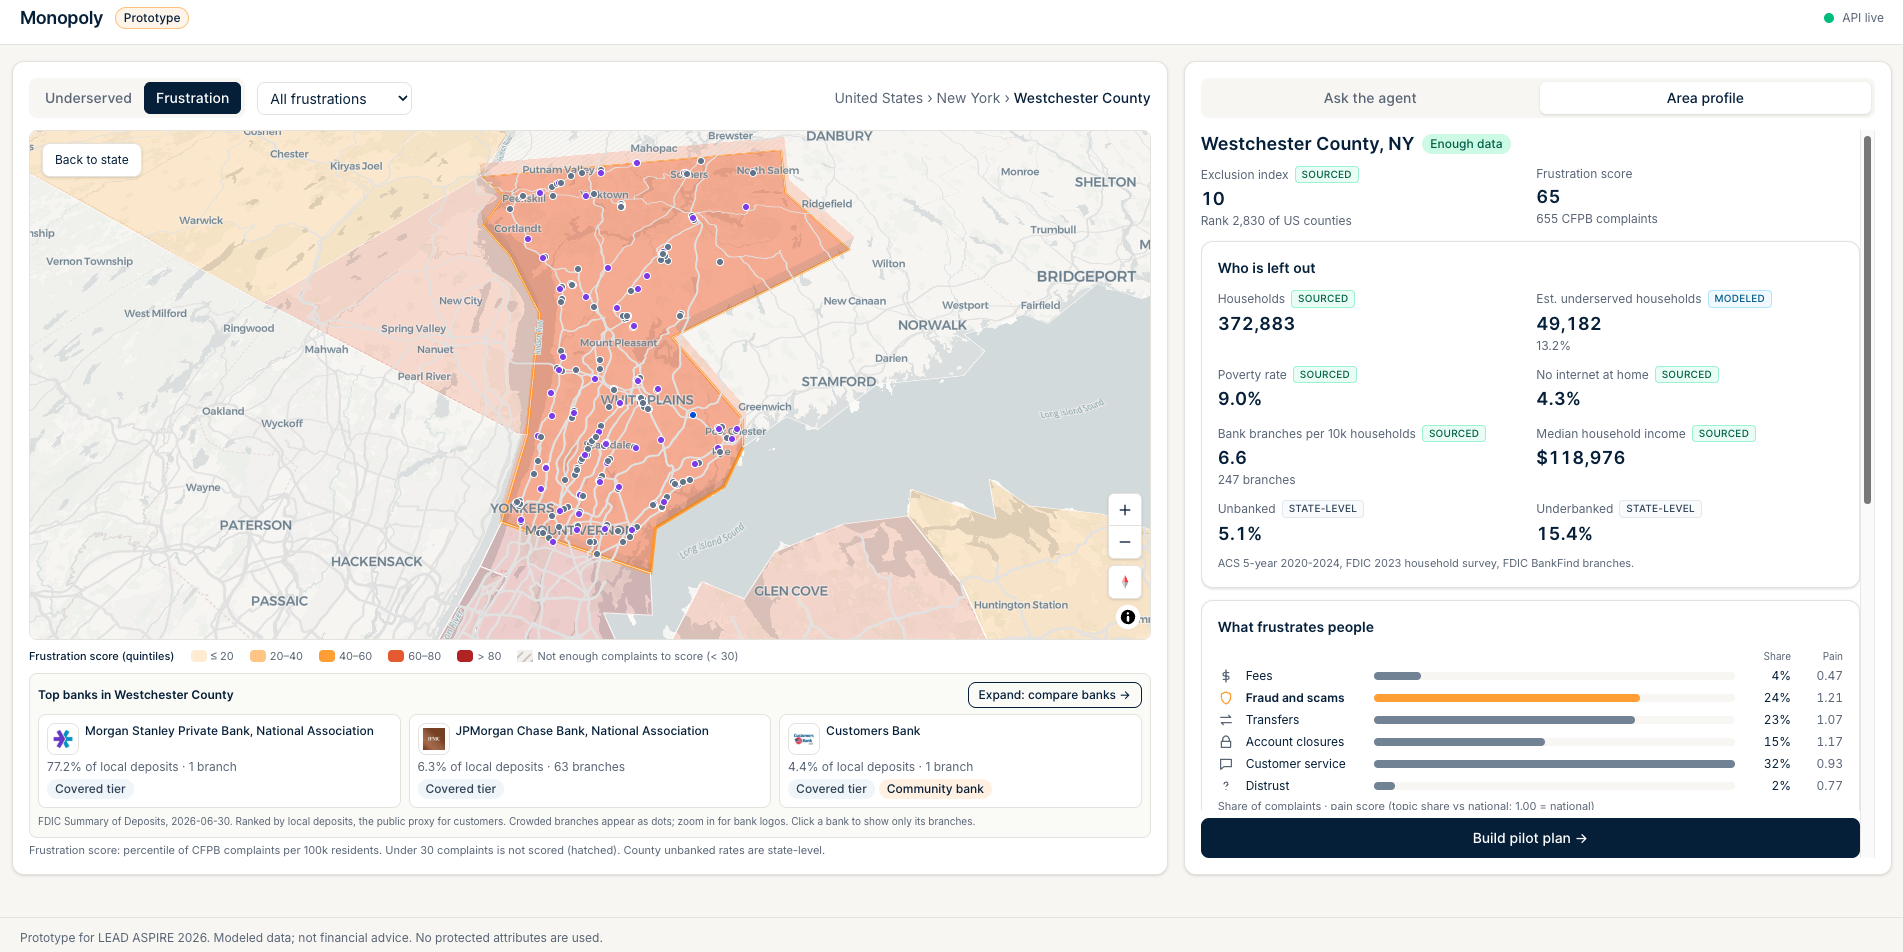Viewport: 1903px width, 952px height.
Task: Click the Customers Bank logo
Action: (804, 739)
